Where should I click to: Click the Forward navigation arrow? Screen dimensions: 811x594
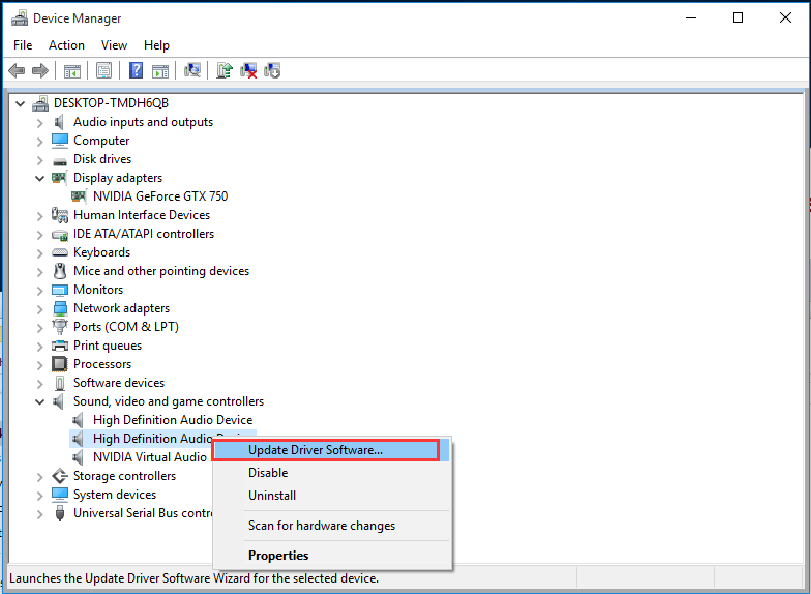[x=39, y=70]
